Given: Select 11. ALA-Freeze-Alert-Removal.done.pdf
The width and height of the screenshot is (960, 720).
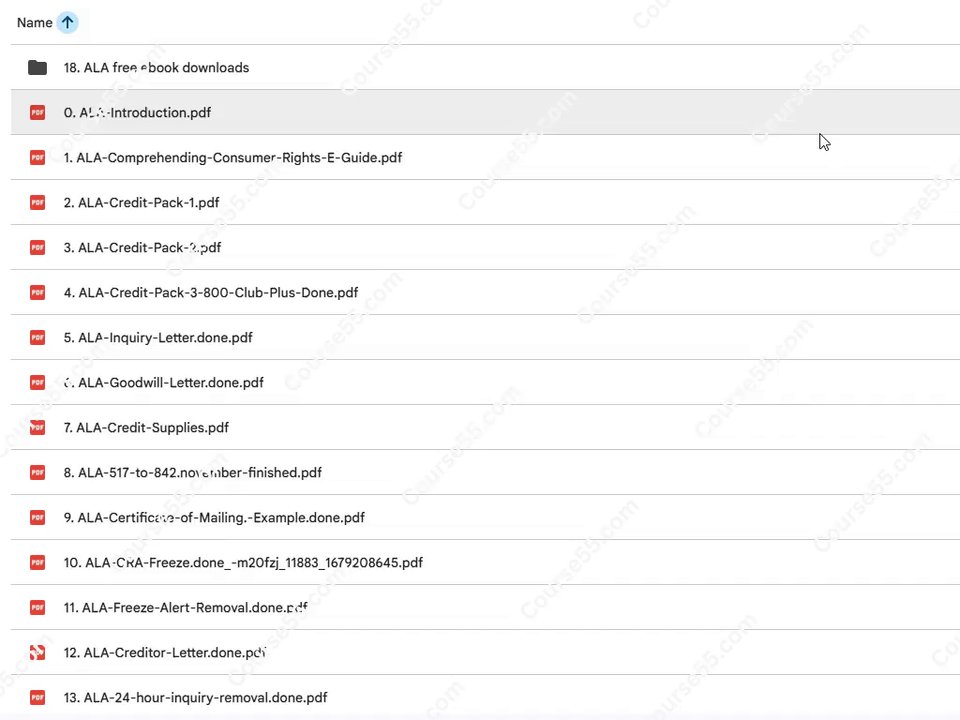Looking at the screenshot, I should point(186,607).
